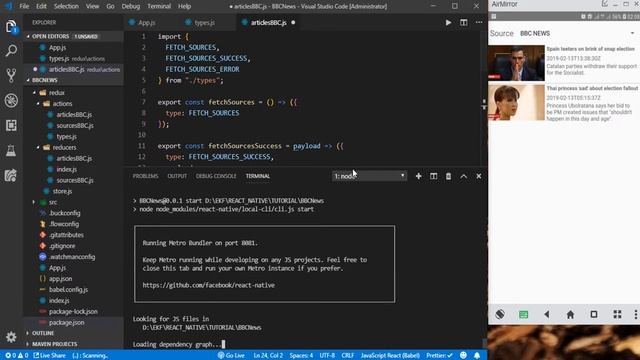Click Spaces: 4 indentation setting

point(301,356)
